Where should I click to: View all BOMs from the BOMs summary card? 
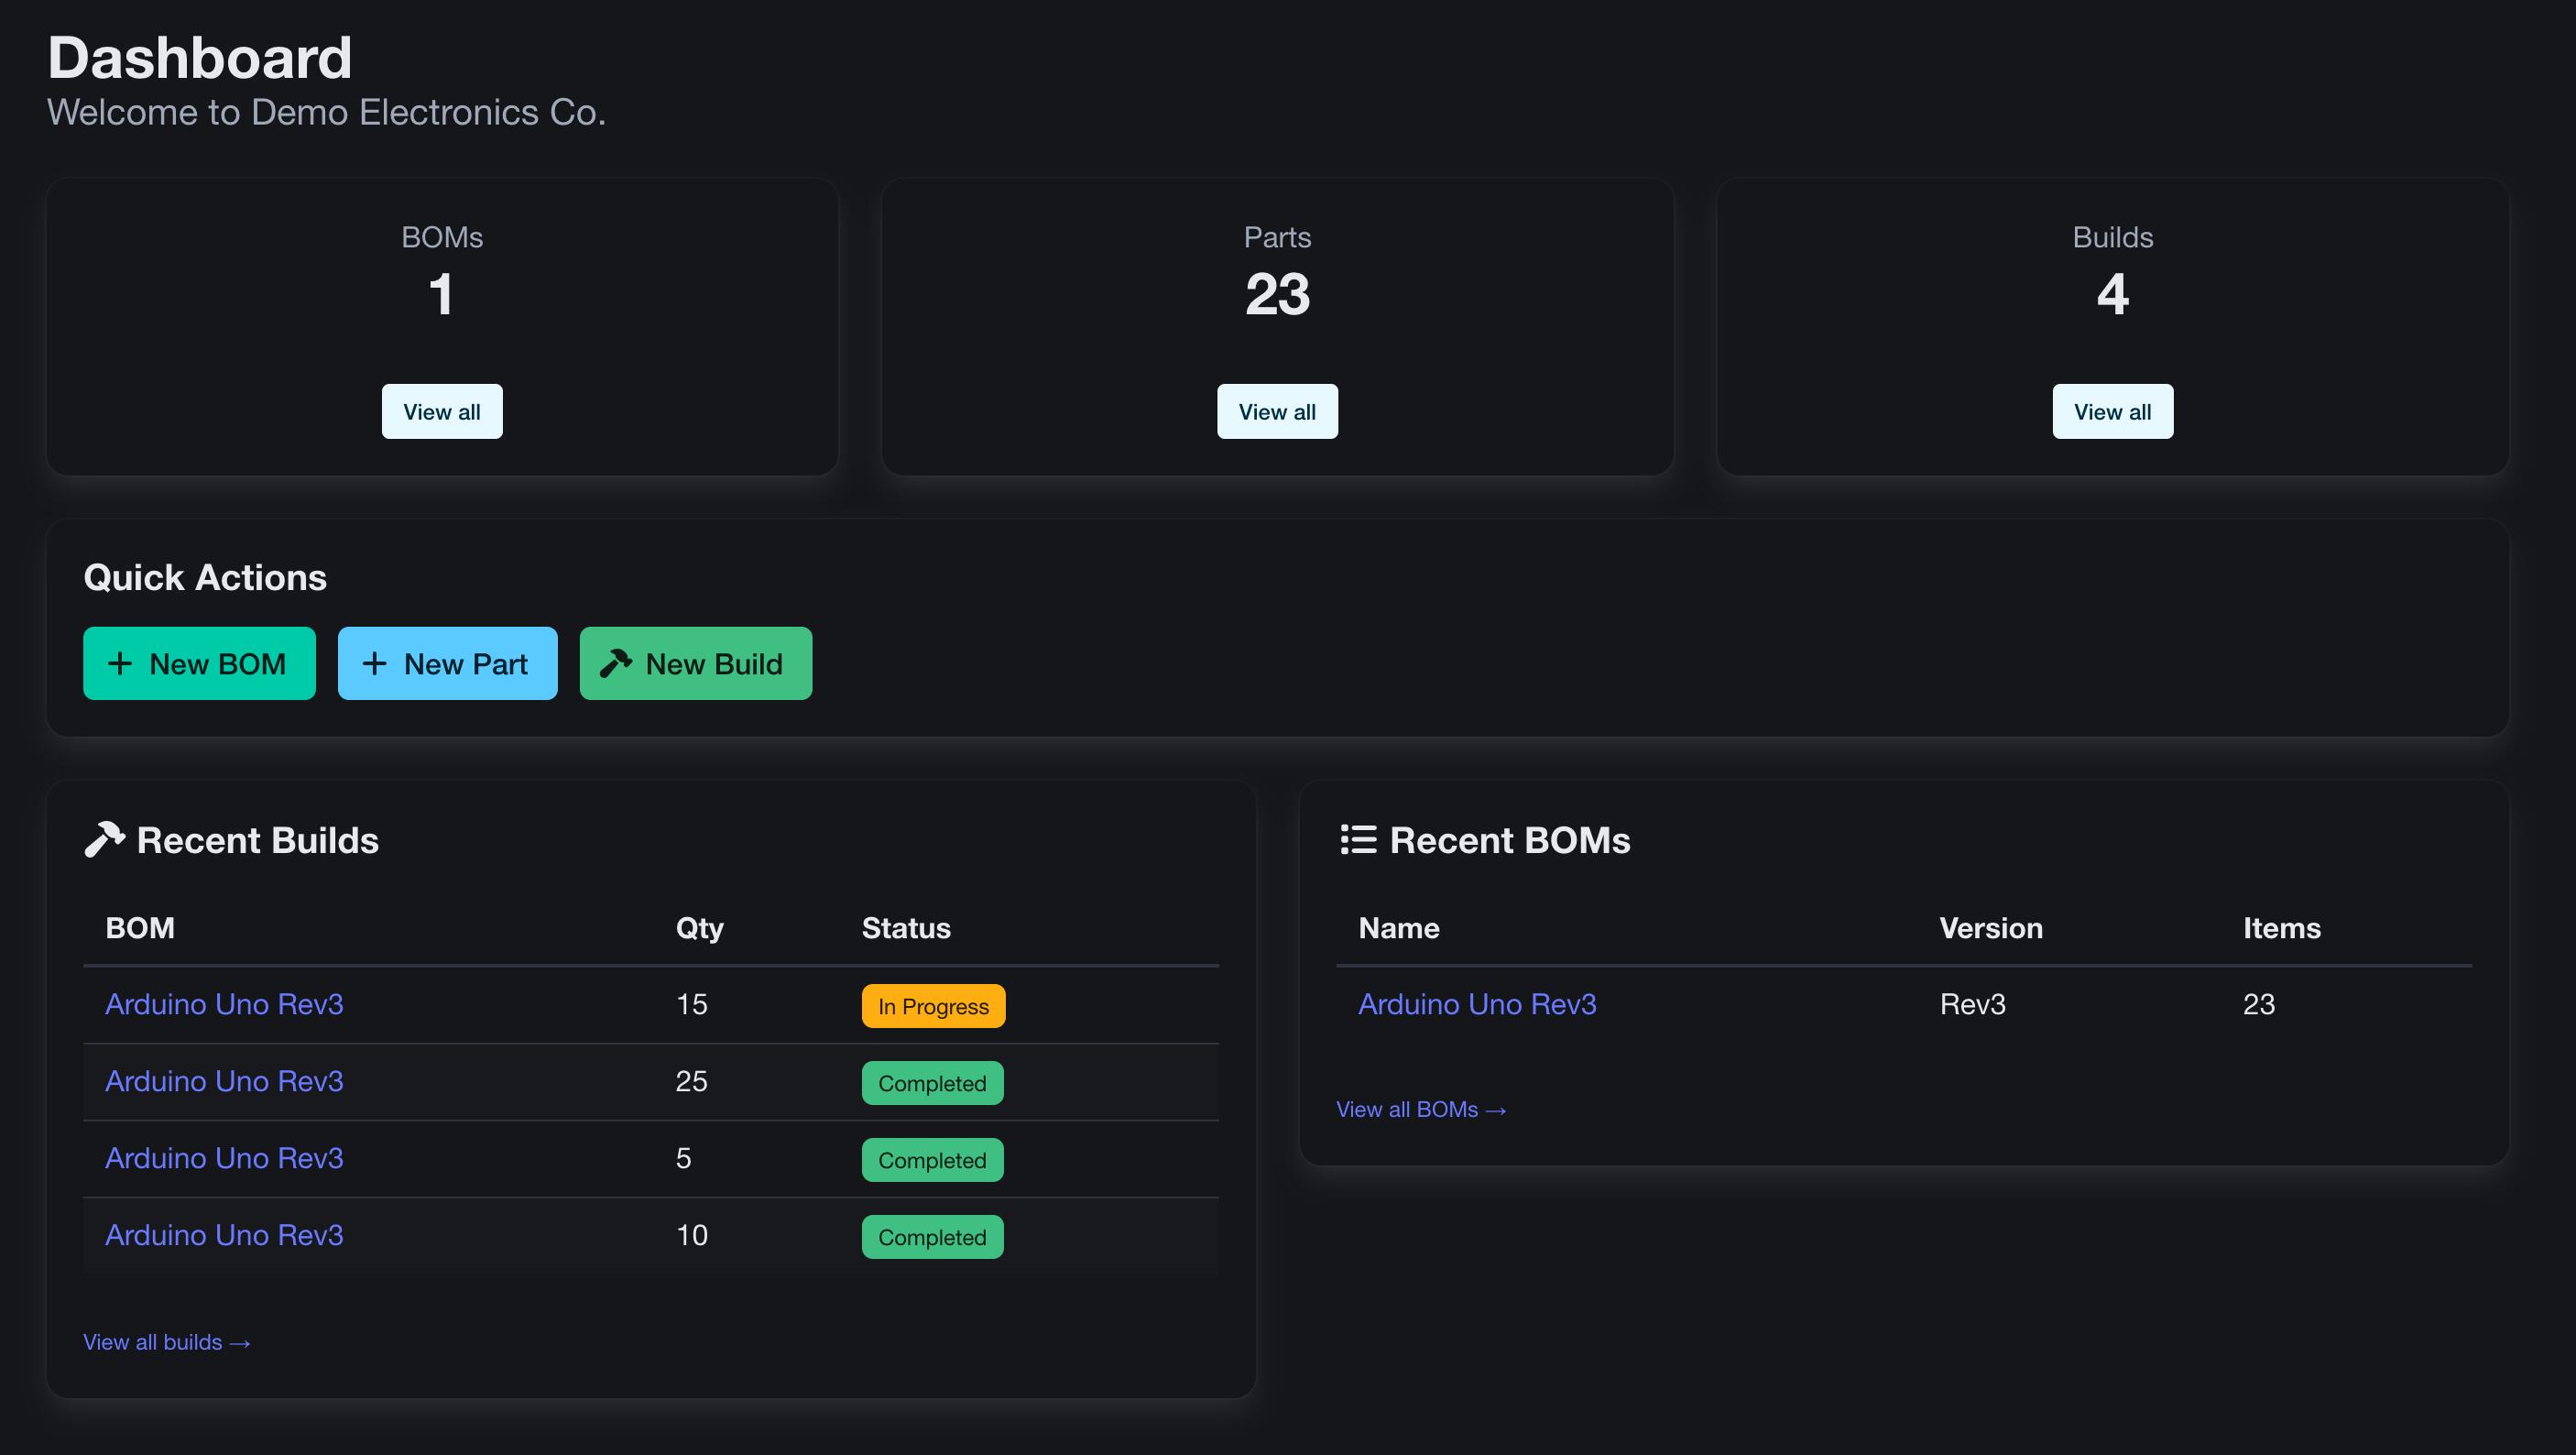coord(441,410)
